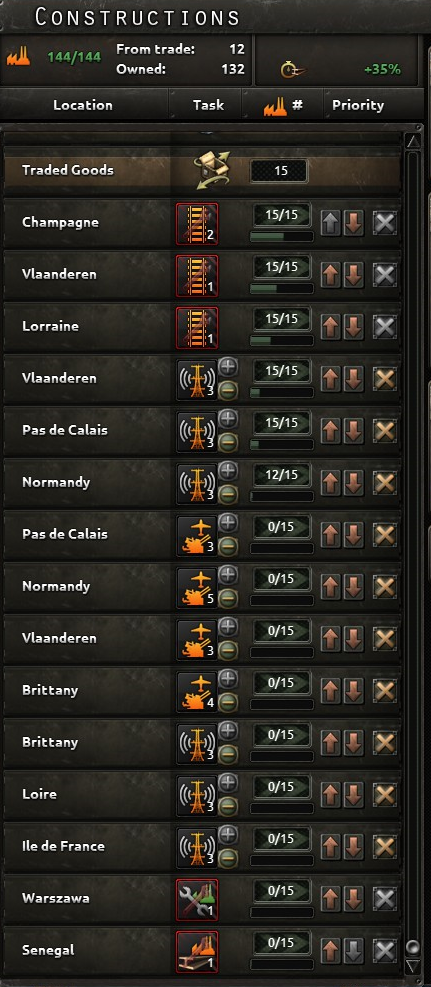Click the Traded Goods crate icon
This screenshot has height=987, width=431.
pyautogui.click(x=211, y=171)
